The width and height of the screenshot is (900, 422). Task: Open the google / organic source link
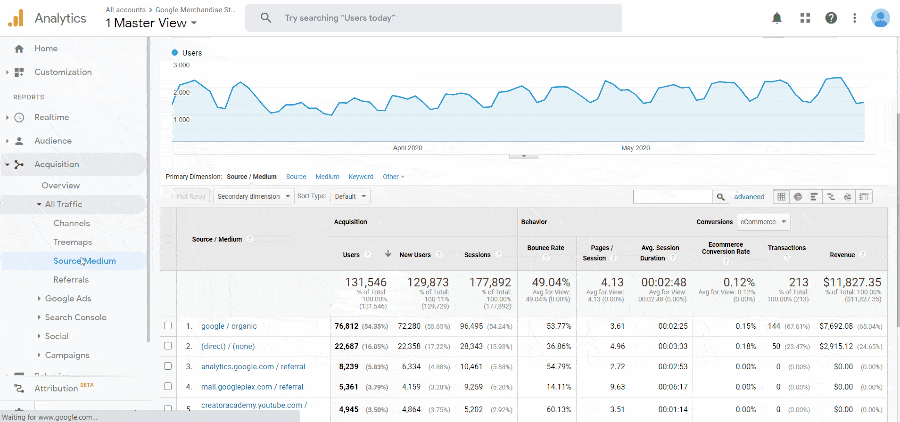click(x=228, y=326)
